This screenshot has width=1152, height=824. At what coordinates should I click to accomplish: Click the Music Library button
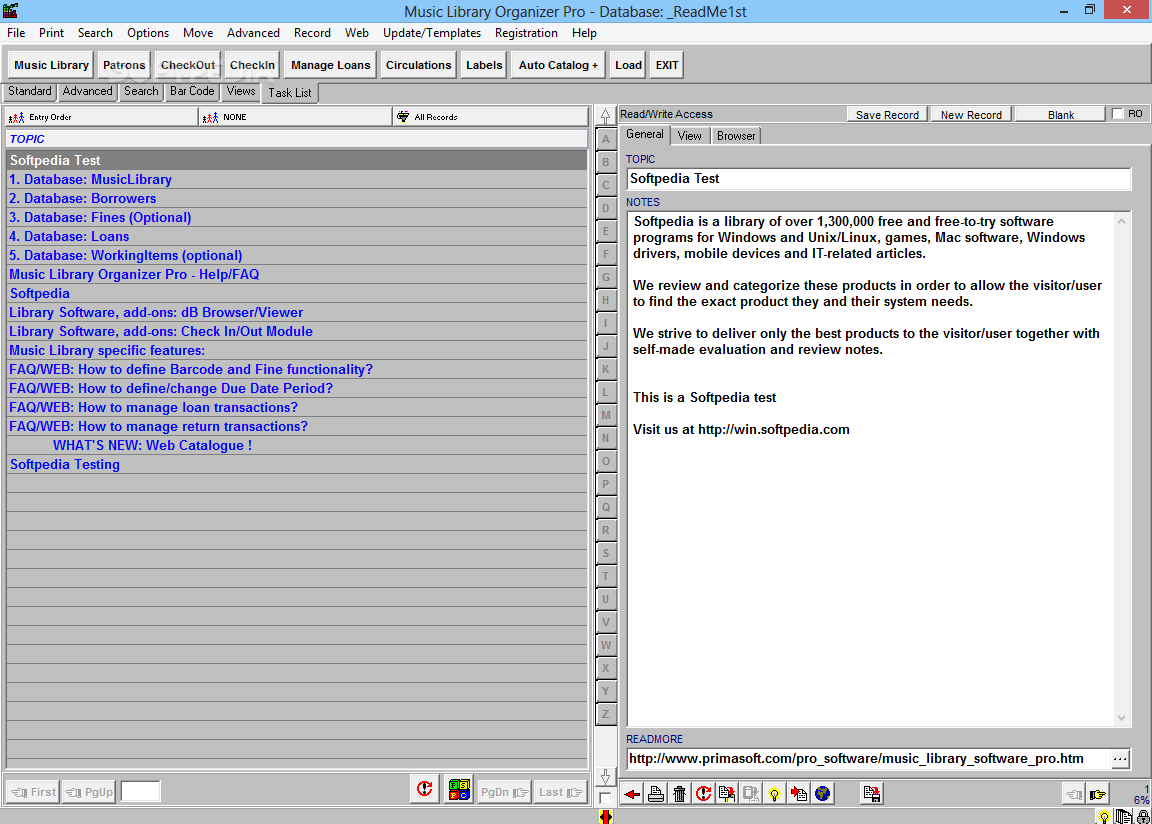(x=51, y=65)
